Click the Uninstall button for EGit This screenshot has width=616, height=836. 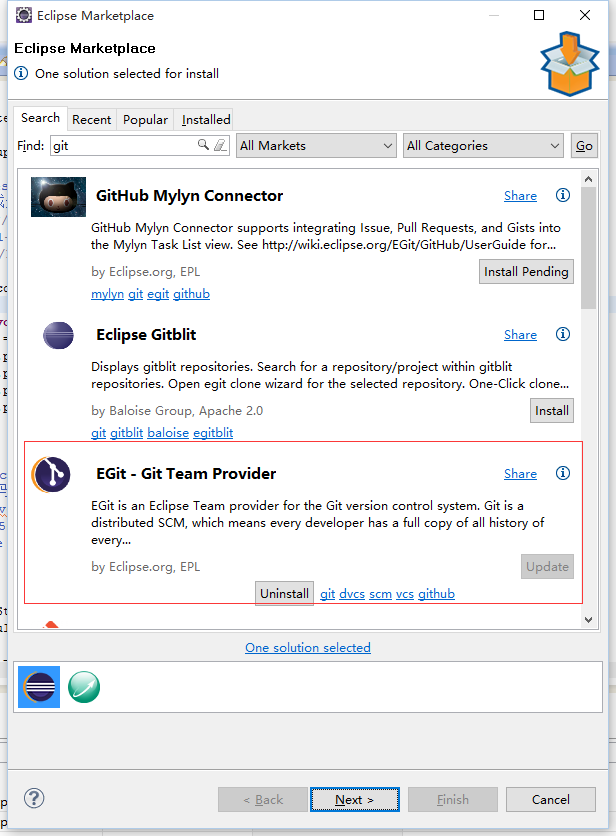click(x=284, y=593)
